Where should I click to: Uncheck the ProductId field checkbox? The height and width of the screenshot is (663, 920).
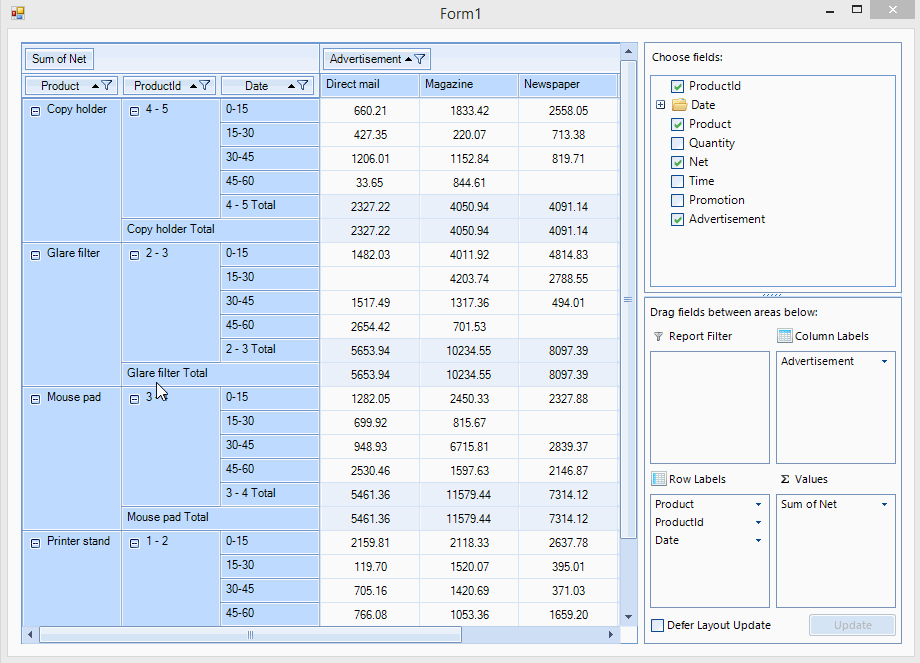pyautogui.click(x=678, y=86)
